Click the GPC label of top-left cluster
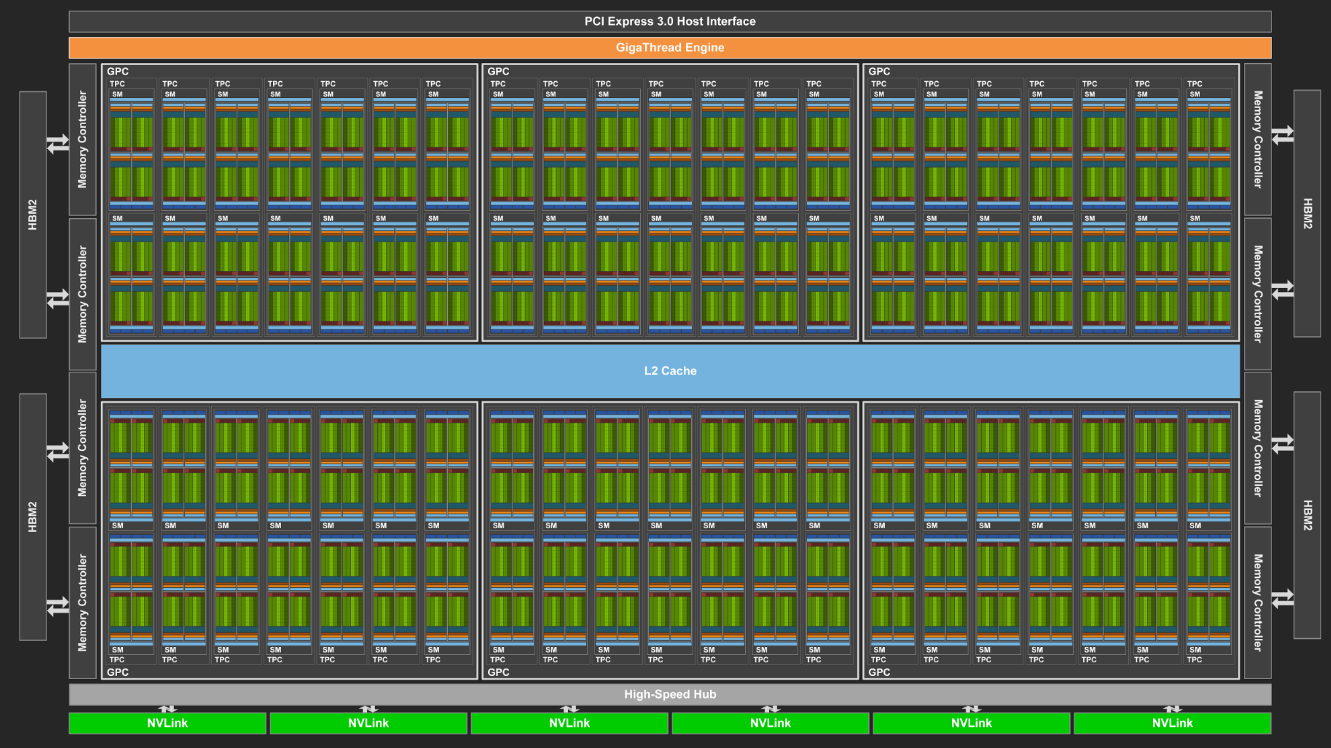The width and height of the screenshot is (1331, 748). [117, 72]
